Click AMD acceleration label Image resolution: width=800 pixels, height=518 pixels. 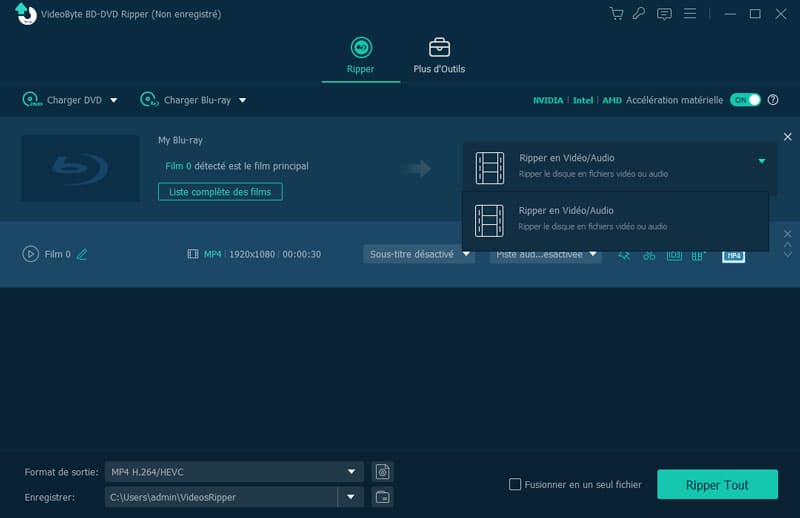point(612,101)
